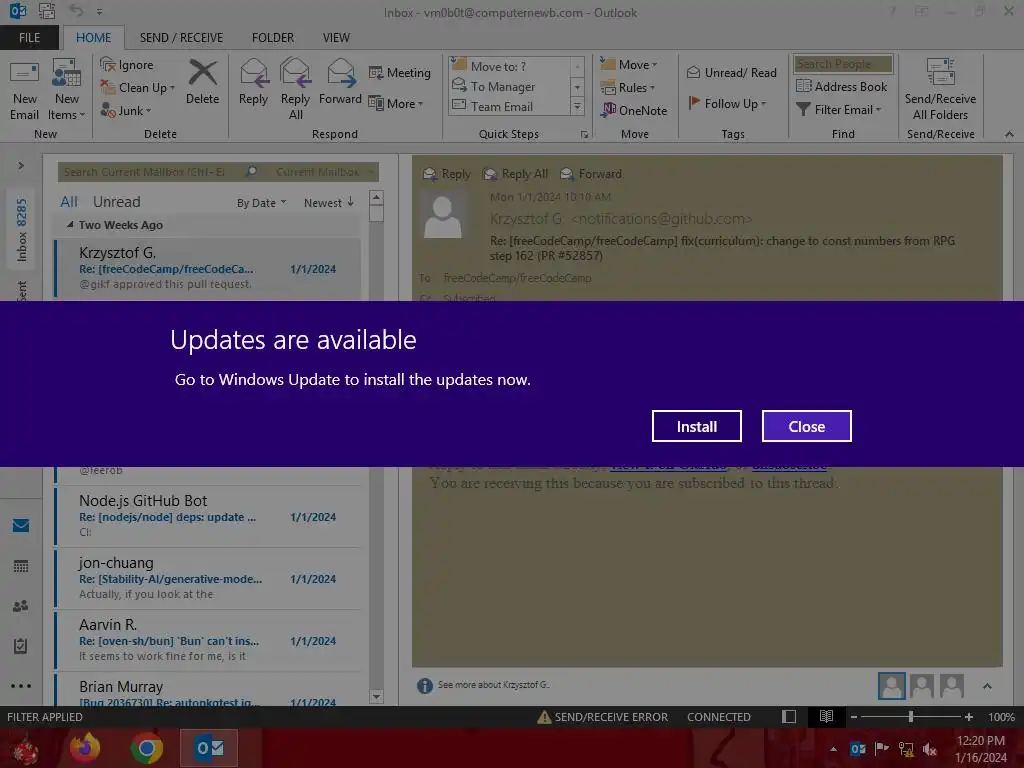Click the zoom in plus button

pos(968,717)
